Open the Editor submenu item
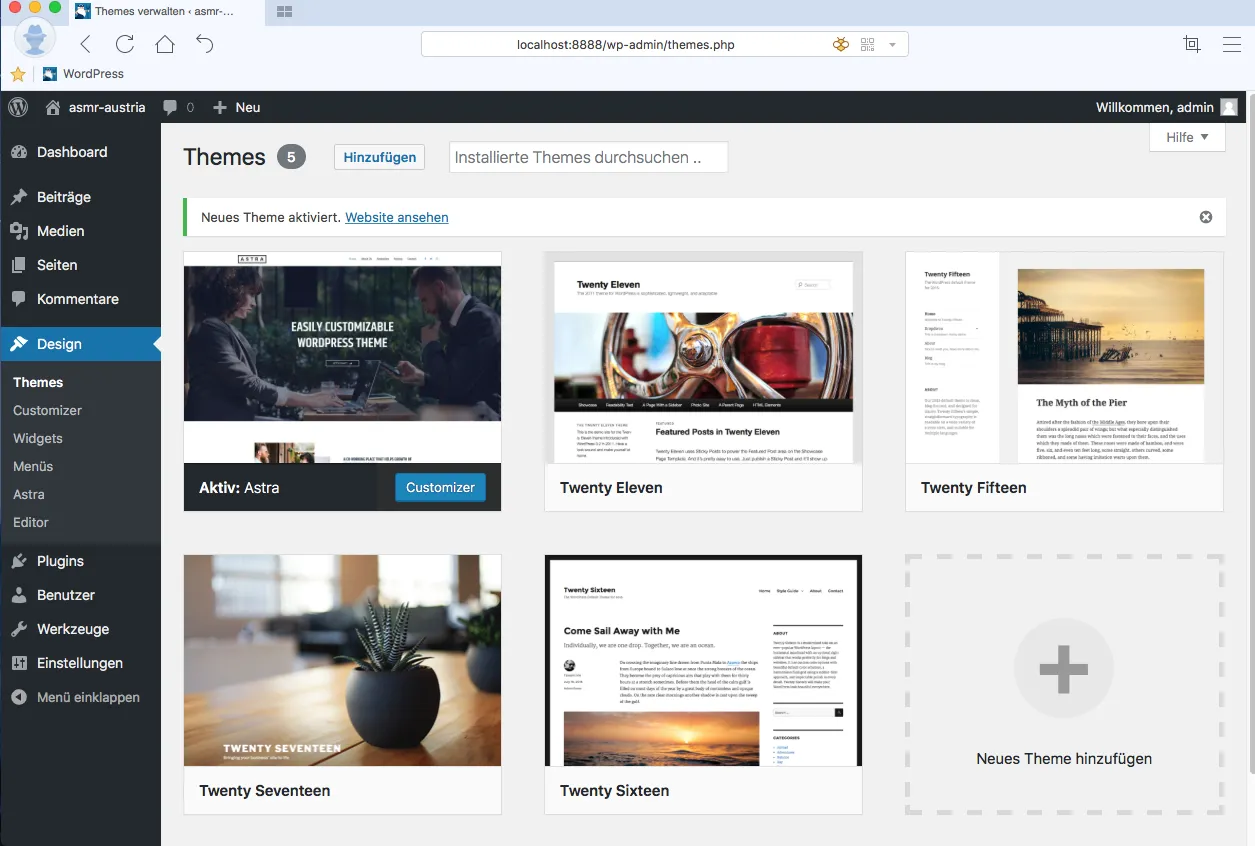 coord(31,522)
